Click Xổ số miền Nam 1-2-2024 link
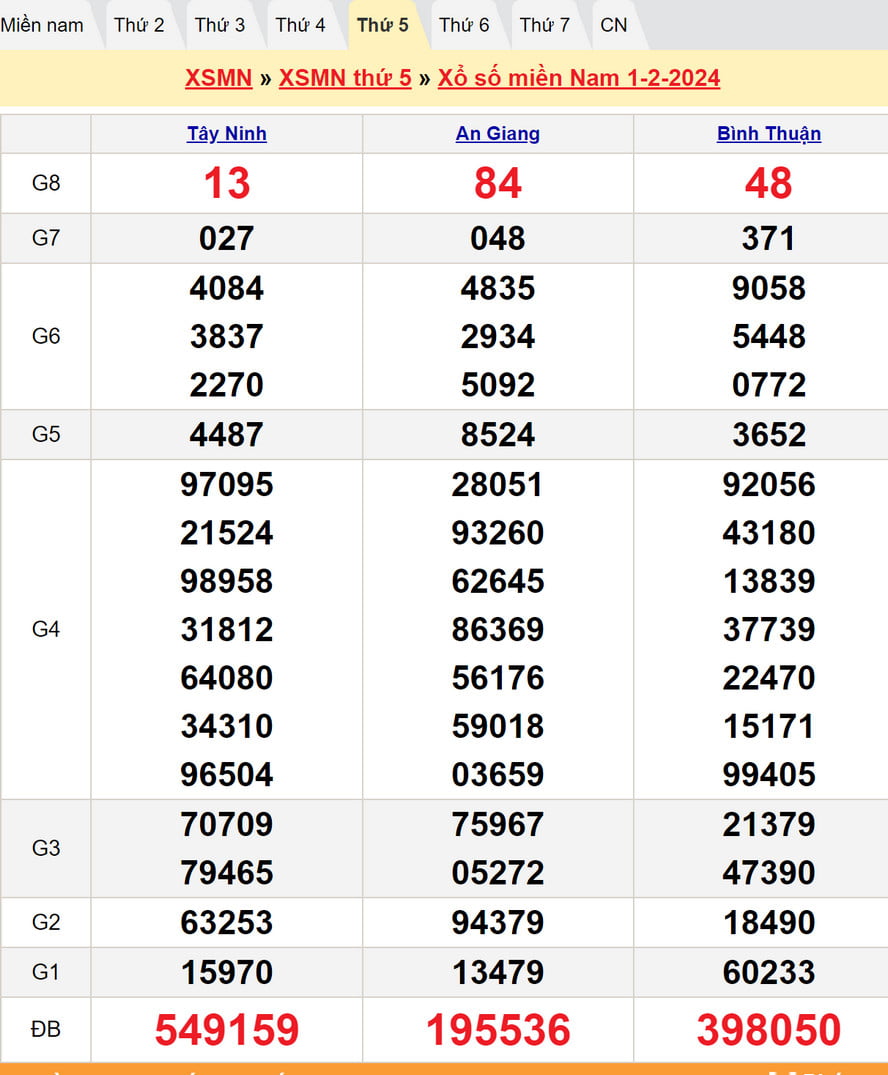888x1075 pixels. click(579, 78)
